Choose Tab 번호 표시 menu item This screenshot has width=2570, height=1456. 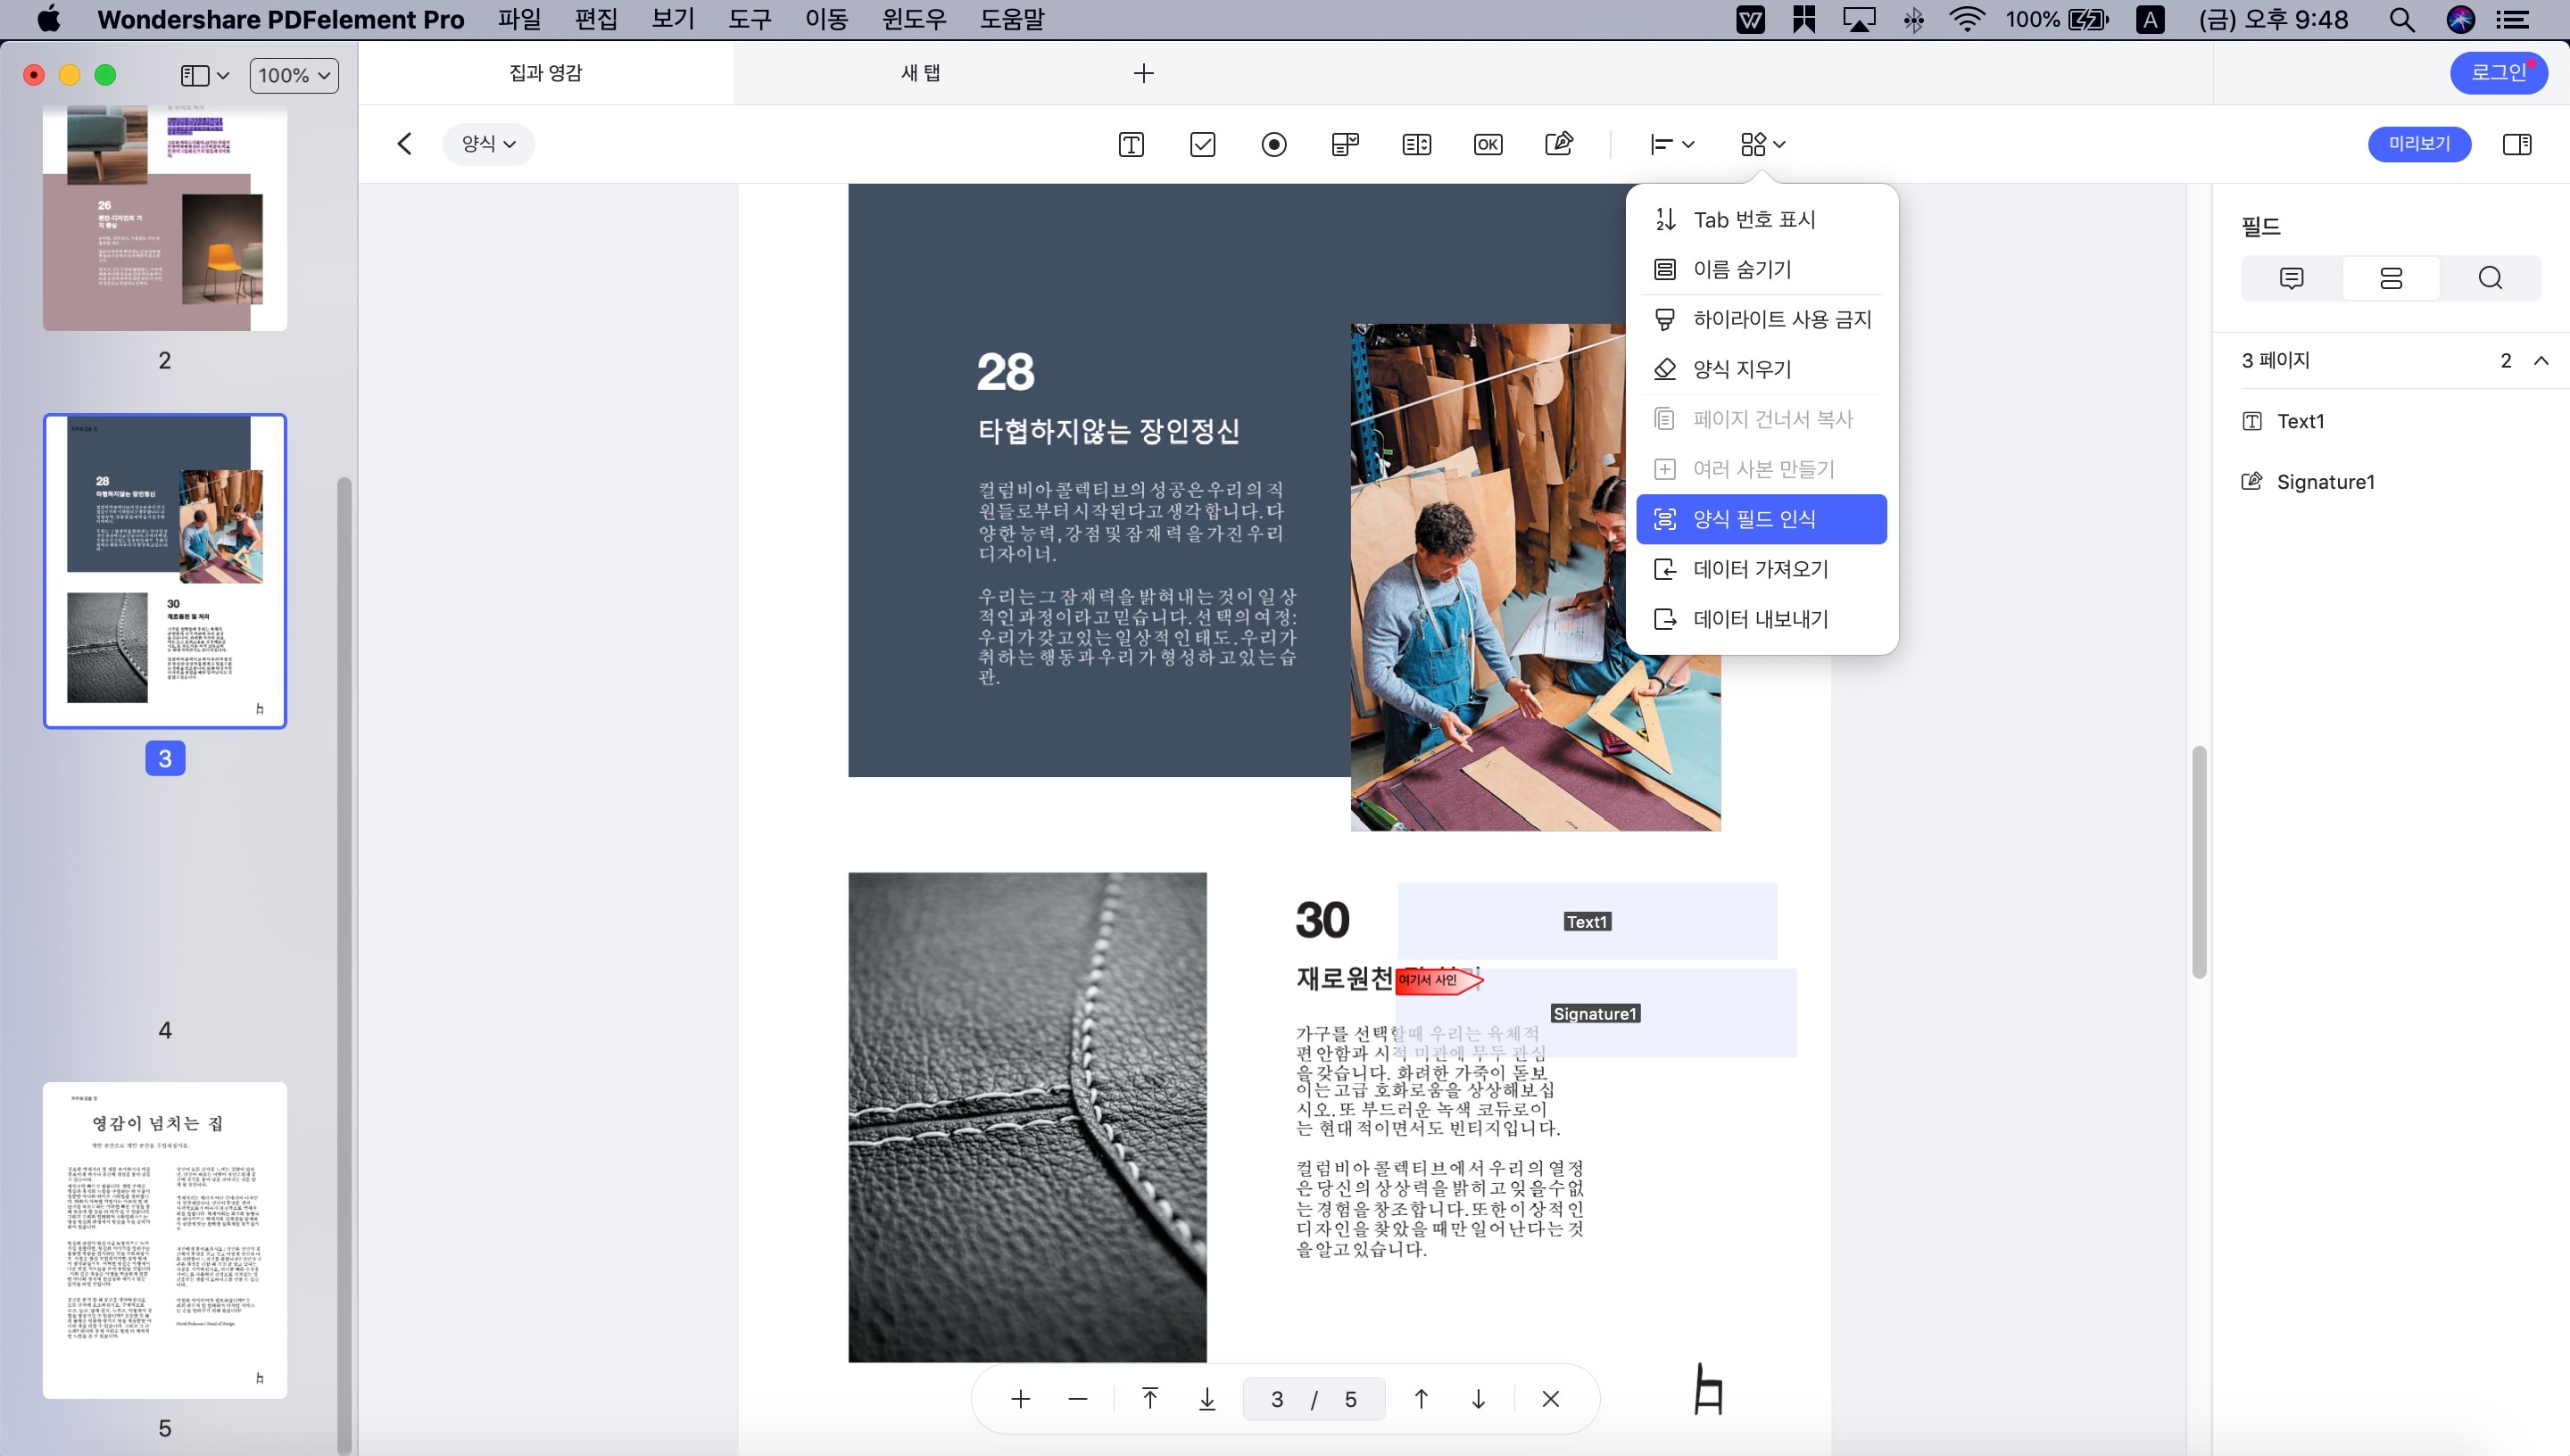pos(1761,219)
